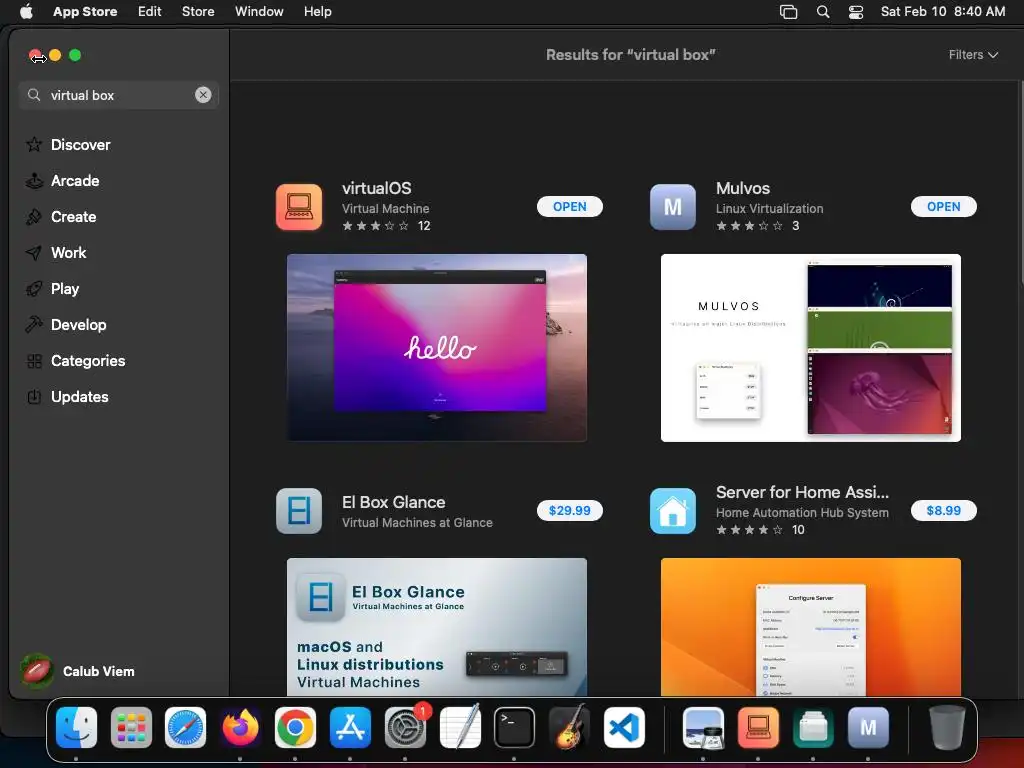View the Configure Server preview image
This screenshot has width=1024, height=768.
pos(810,627)
